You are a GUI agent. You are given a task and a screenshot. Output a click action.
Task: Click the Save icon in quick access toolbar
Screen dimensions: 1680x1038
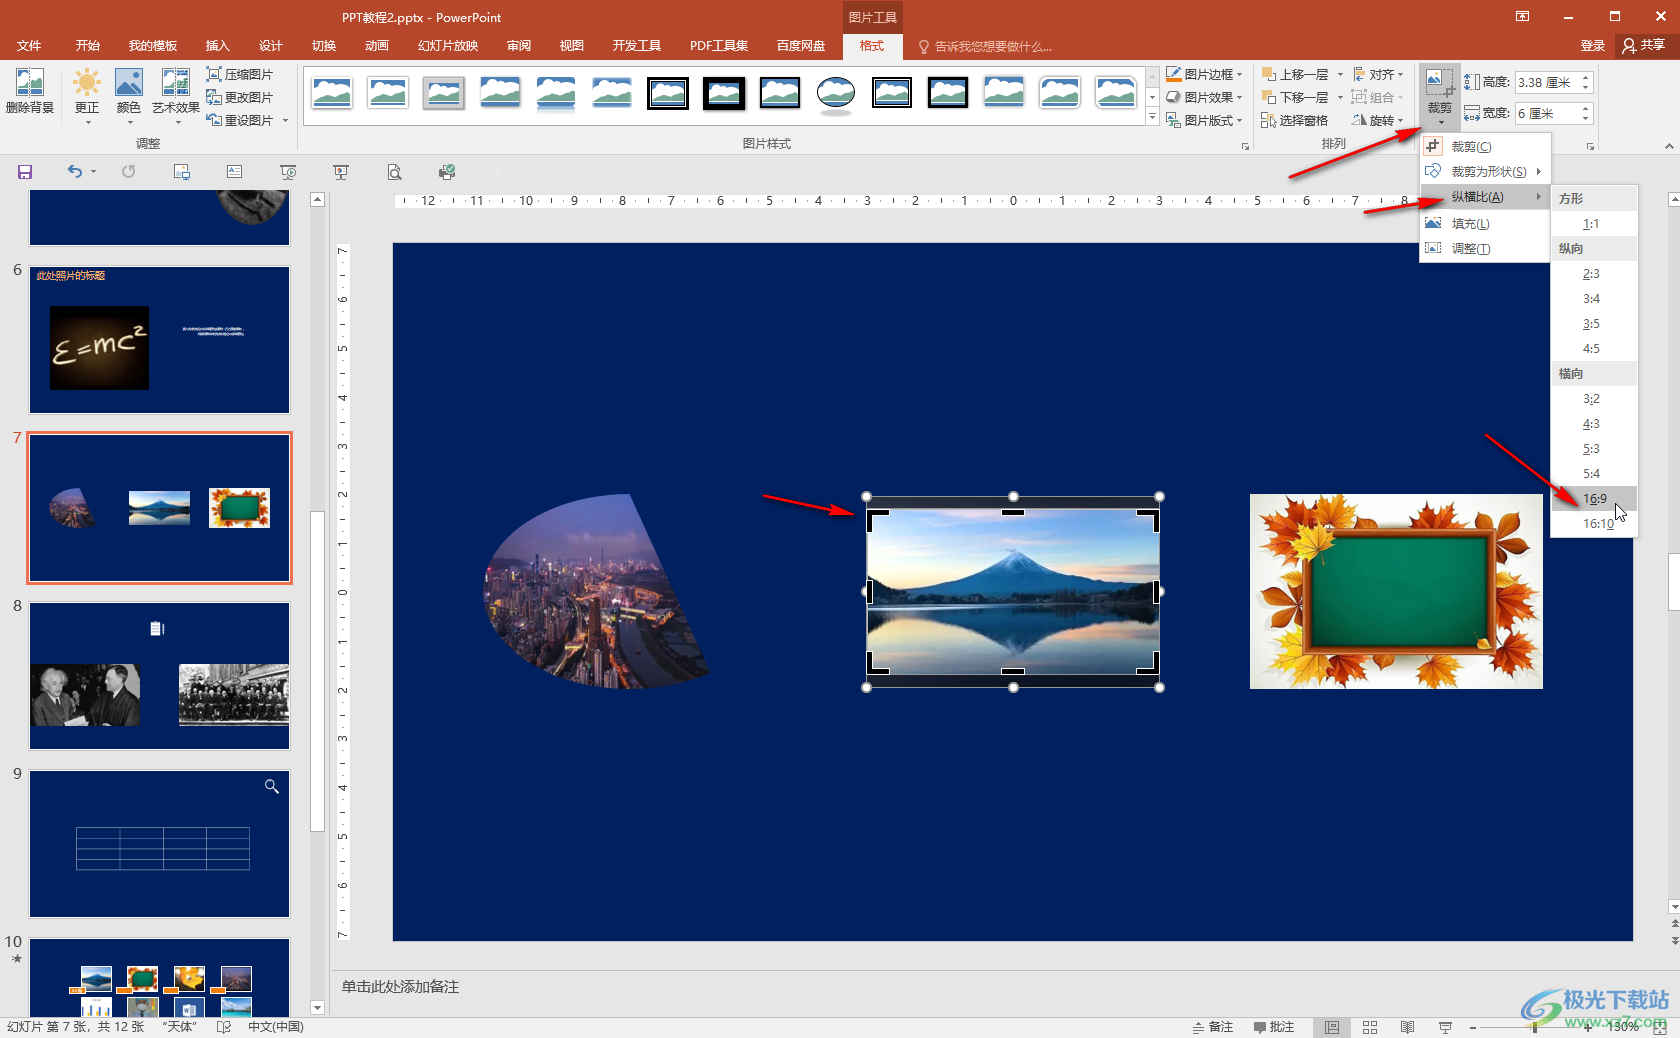pos(25,172)
